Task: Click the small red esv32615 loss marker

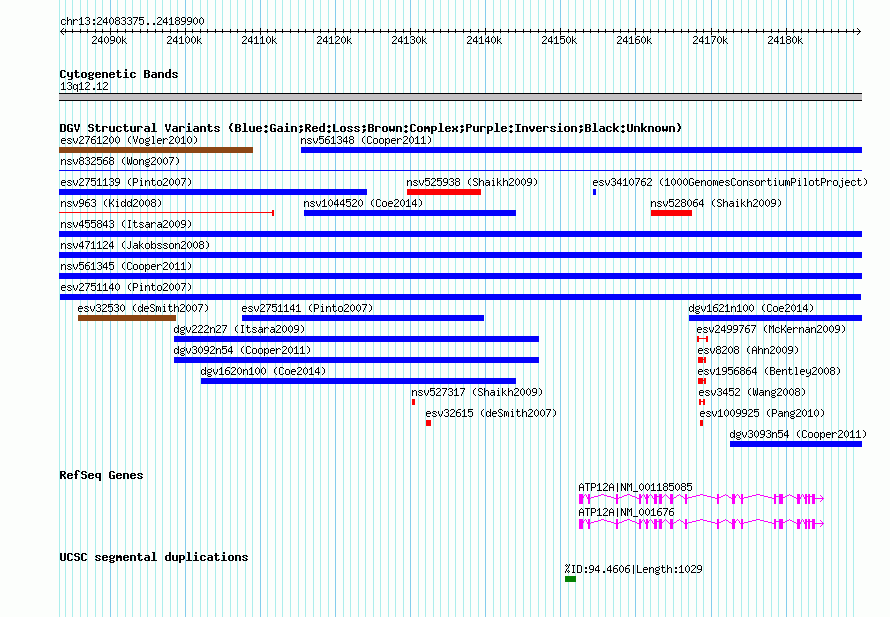Action: tap(429, 423)
